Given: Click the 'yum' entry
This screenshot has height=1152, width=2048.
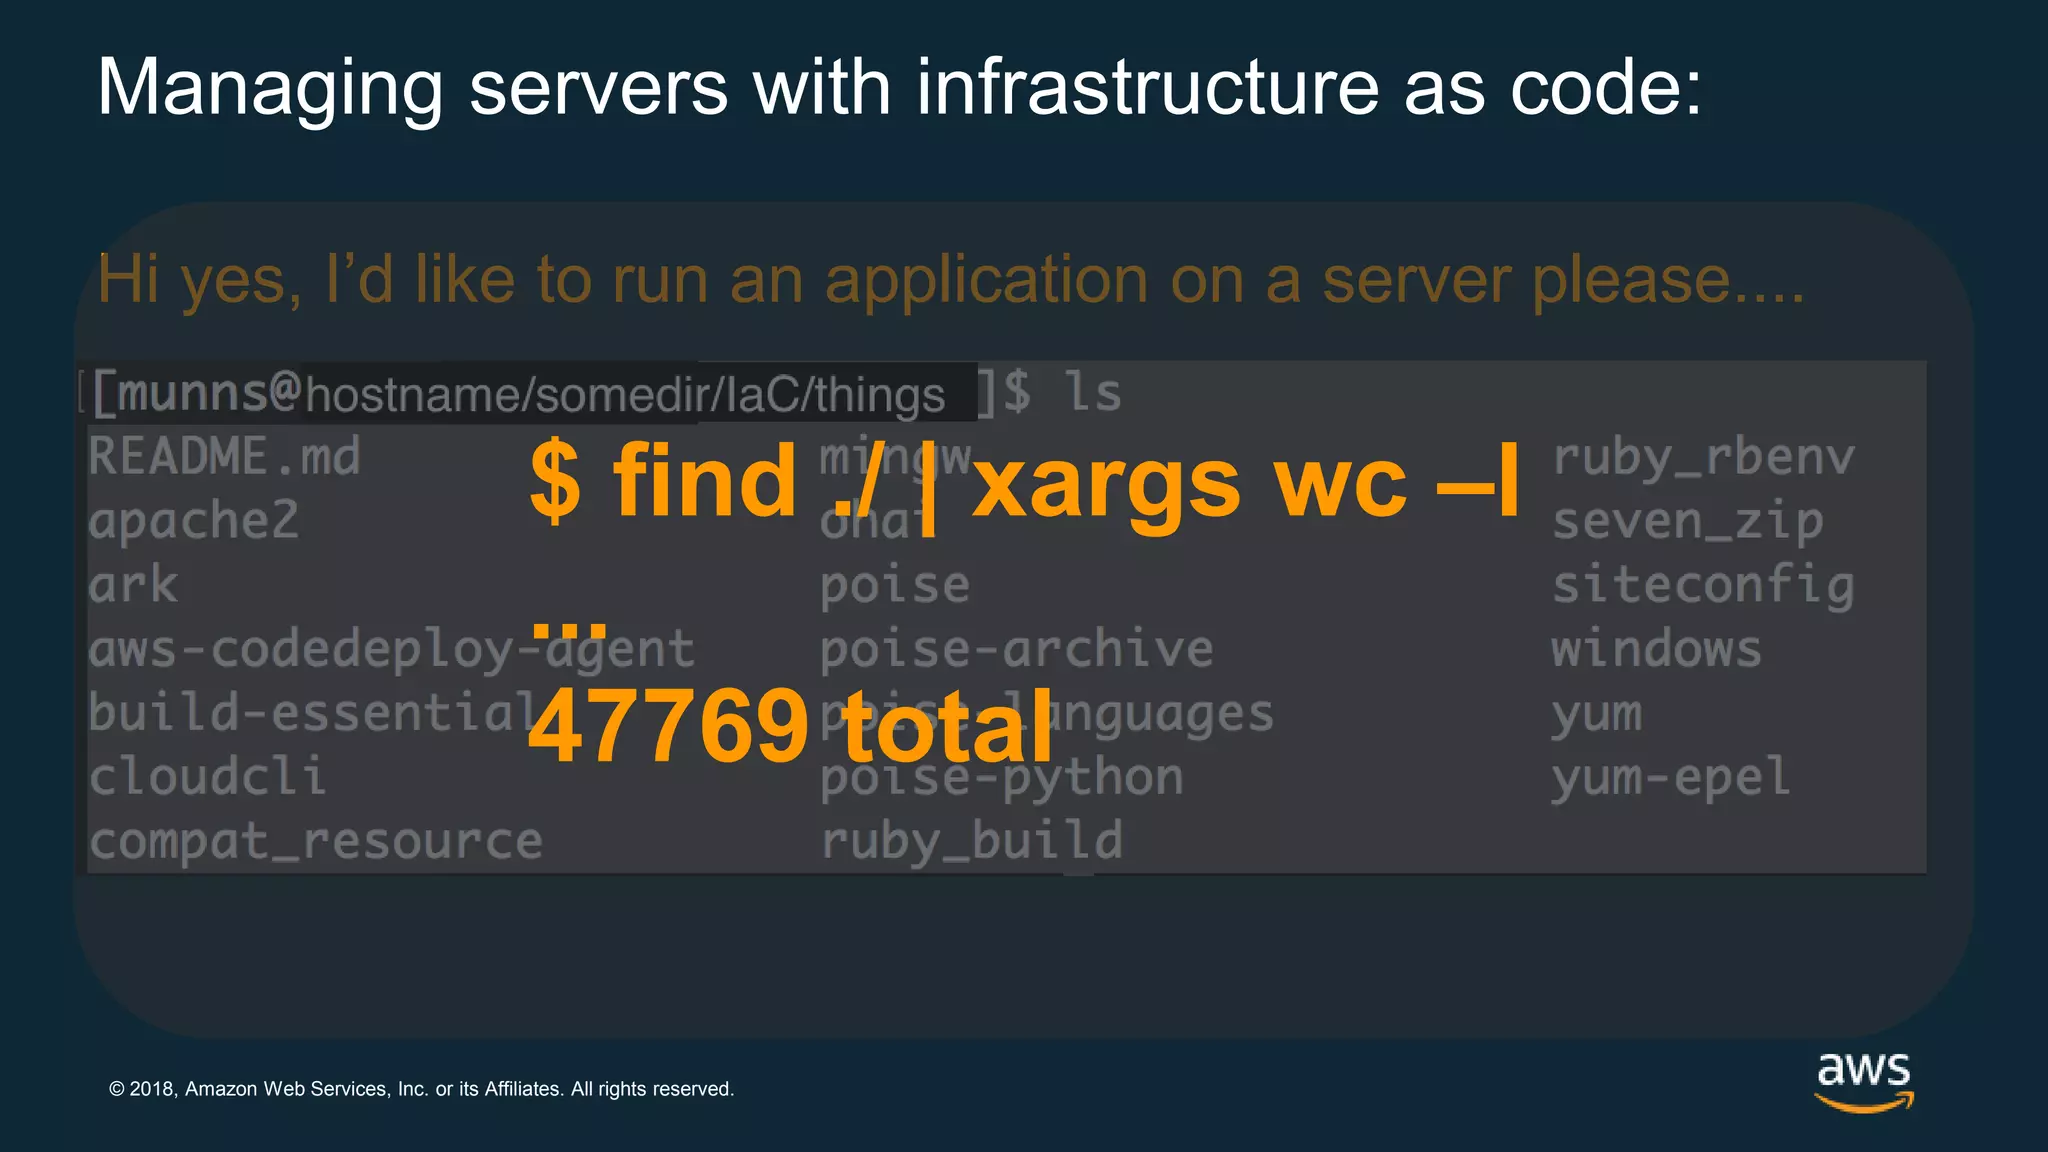Looking at the screenshot, I should (1597, 716).
